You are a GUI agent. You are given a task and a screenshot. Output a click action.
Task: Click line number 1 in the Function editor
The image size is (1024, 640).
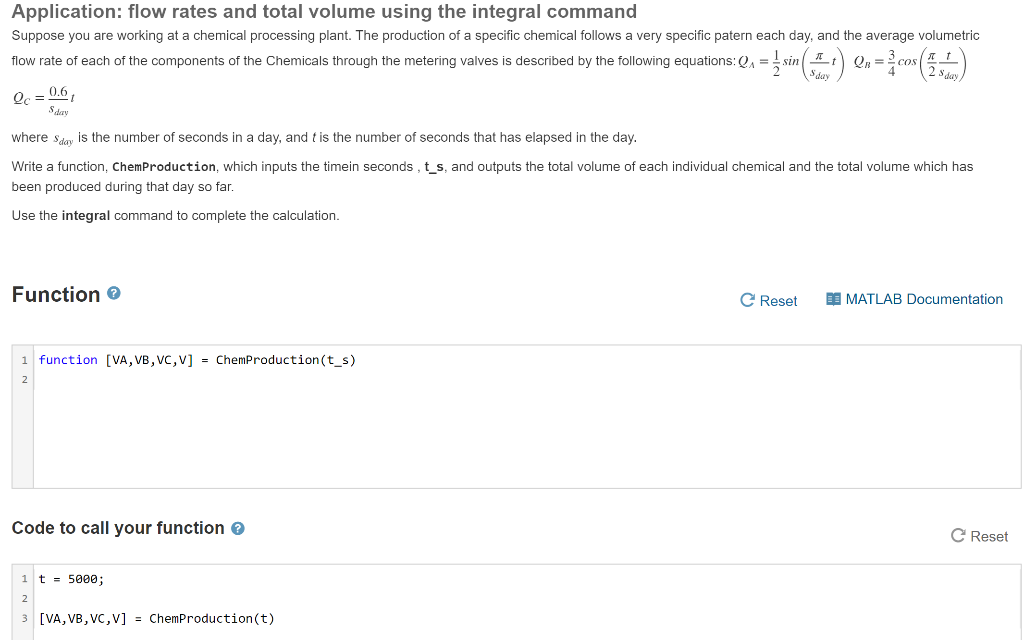(x=23, y=359)
